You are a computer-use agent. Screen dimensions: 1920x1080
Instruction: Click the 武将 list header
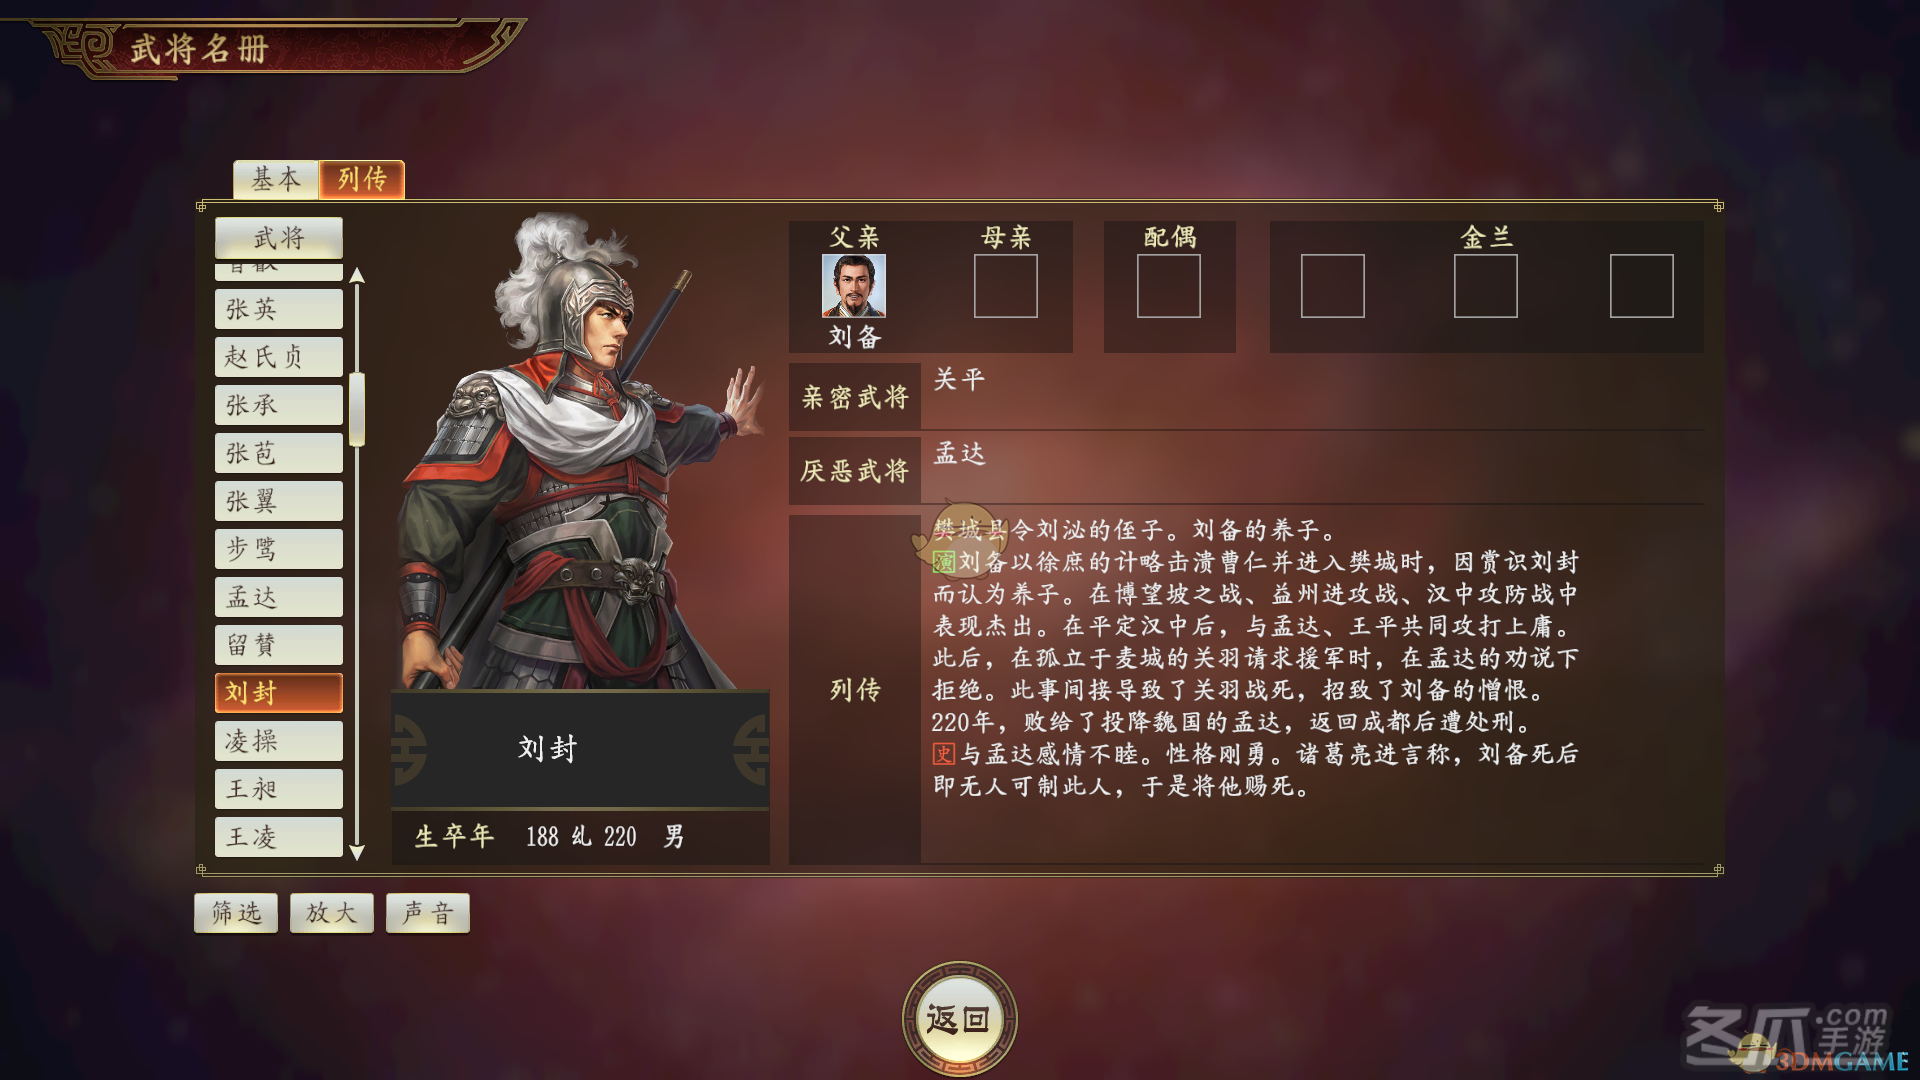(279, 238)
